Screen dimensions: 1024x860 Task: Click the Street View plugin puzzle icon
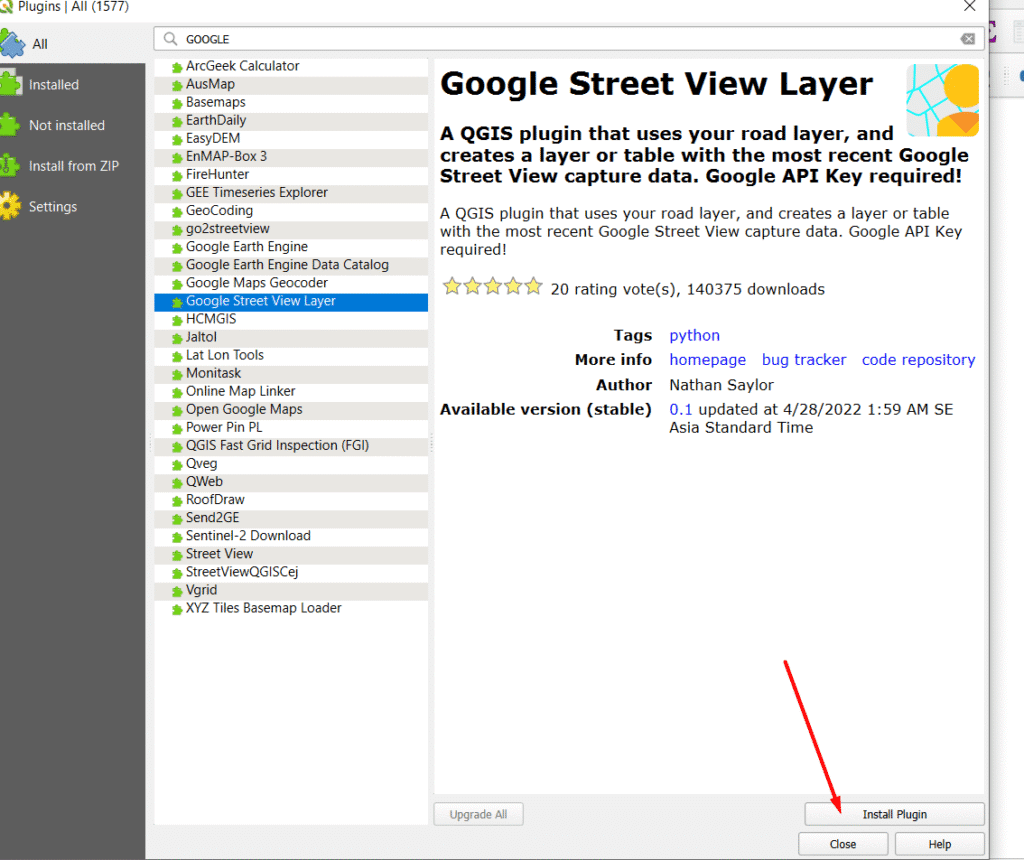tap(176, 555)
